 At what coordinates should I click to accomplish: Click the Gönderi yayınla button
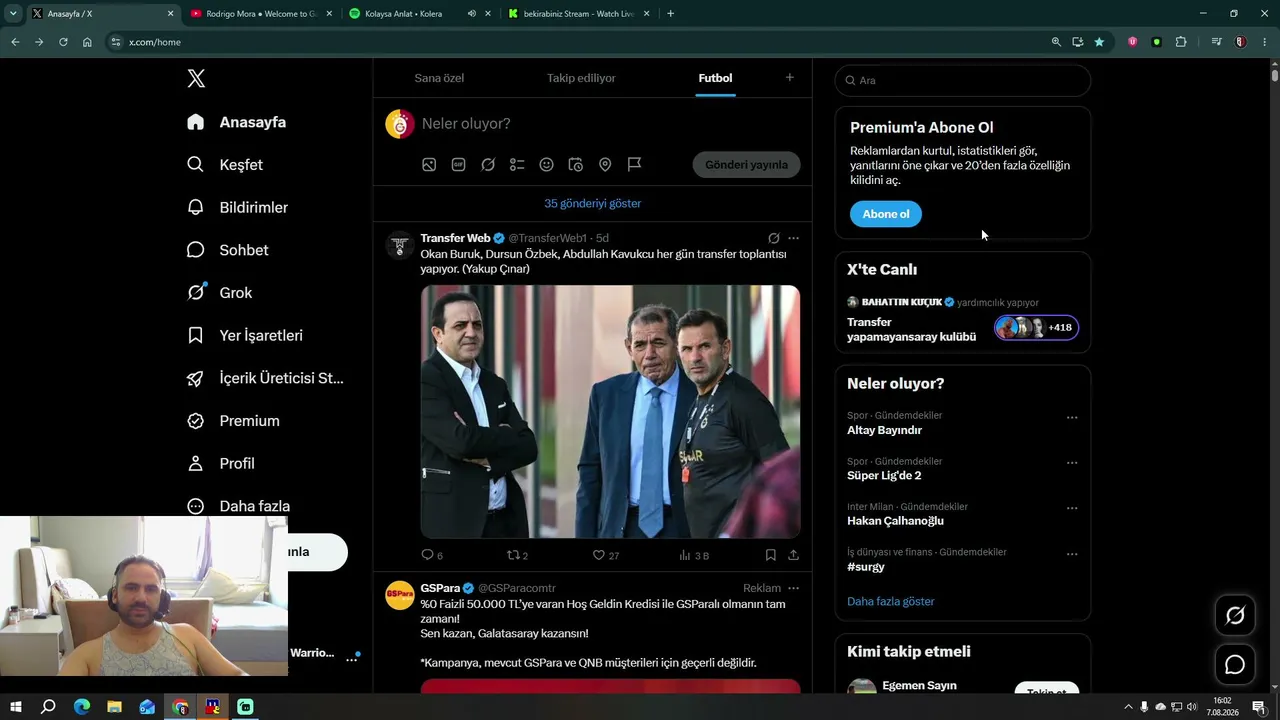click(746, 165)
